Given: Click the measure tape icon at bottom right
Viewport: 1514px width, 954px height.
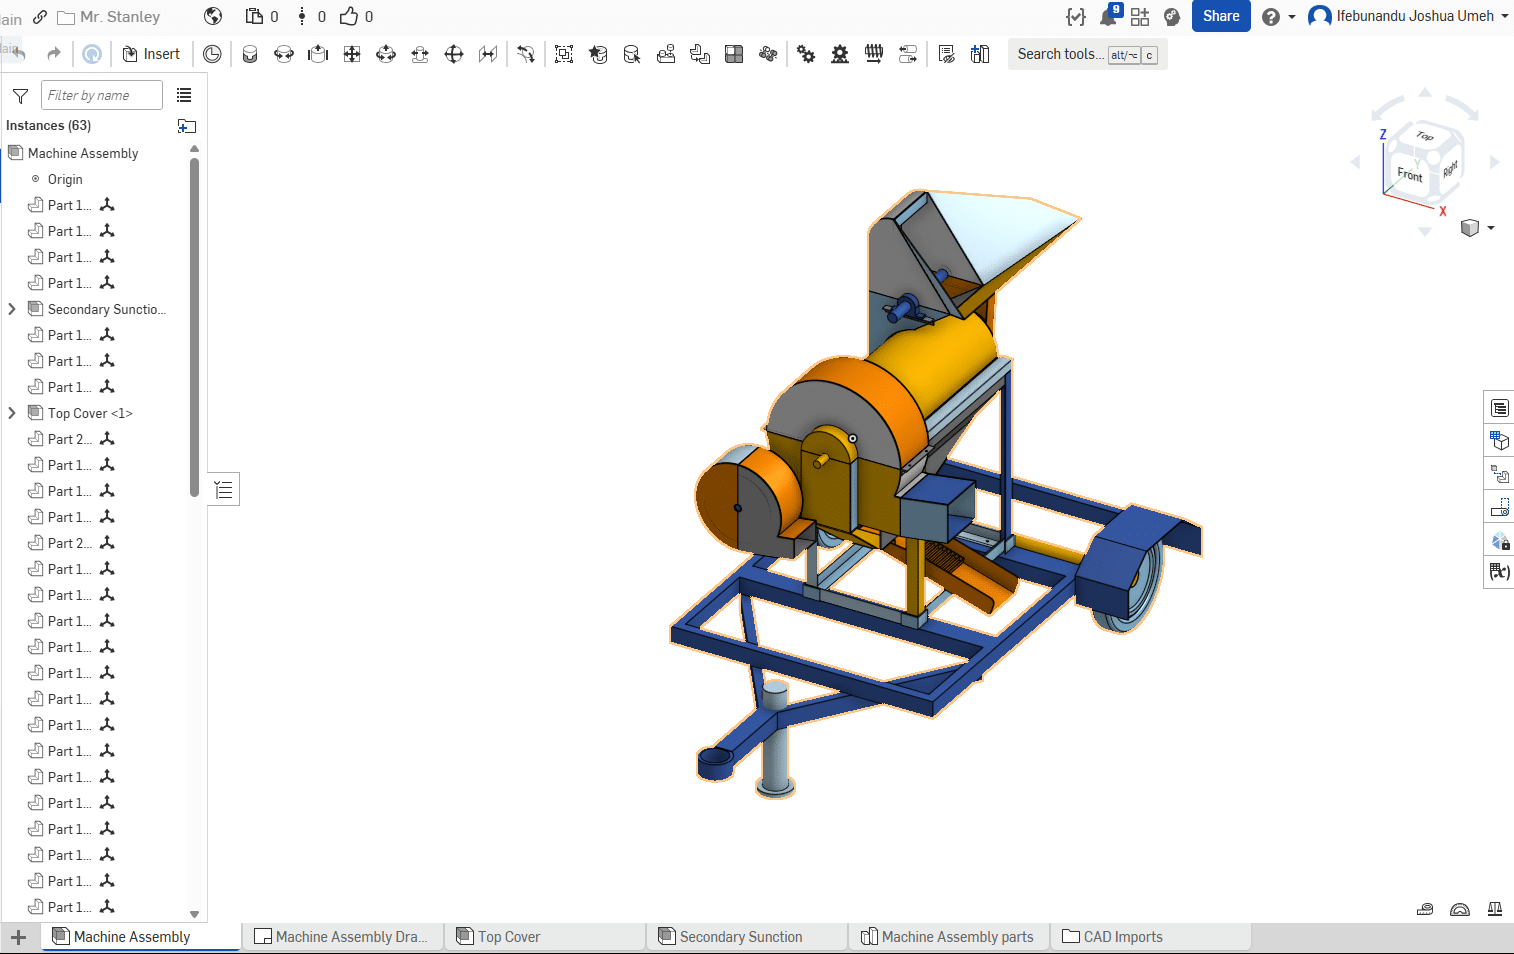Looking at the screenshot, I should [1425, 909].
